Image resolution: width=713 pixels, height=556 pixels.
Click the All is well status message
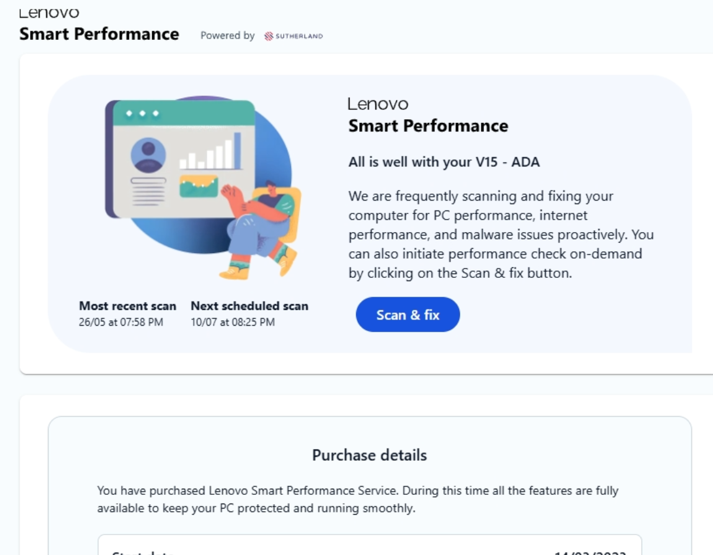tap(444, 162)
